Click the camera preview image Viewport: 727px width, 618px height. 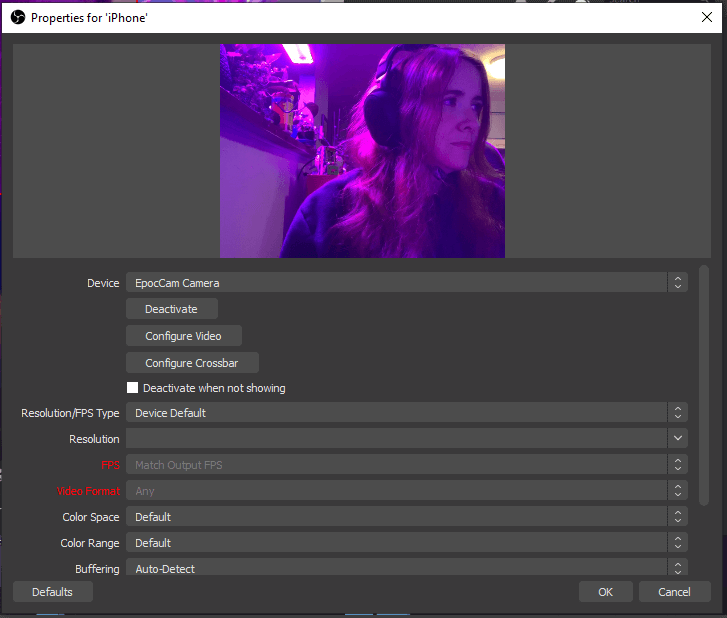coord(362,151)
